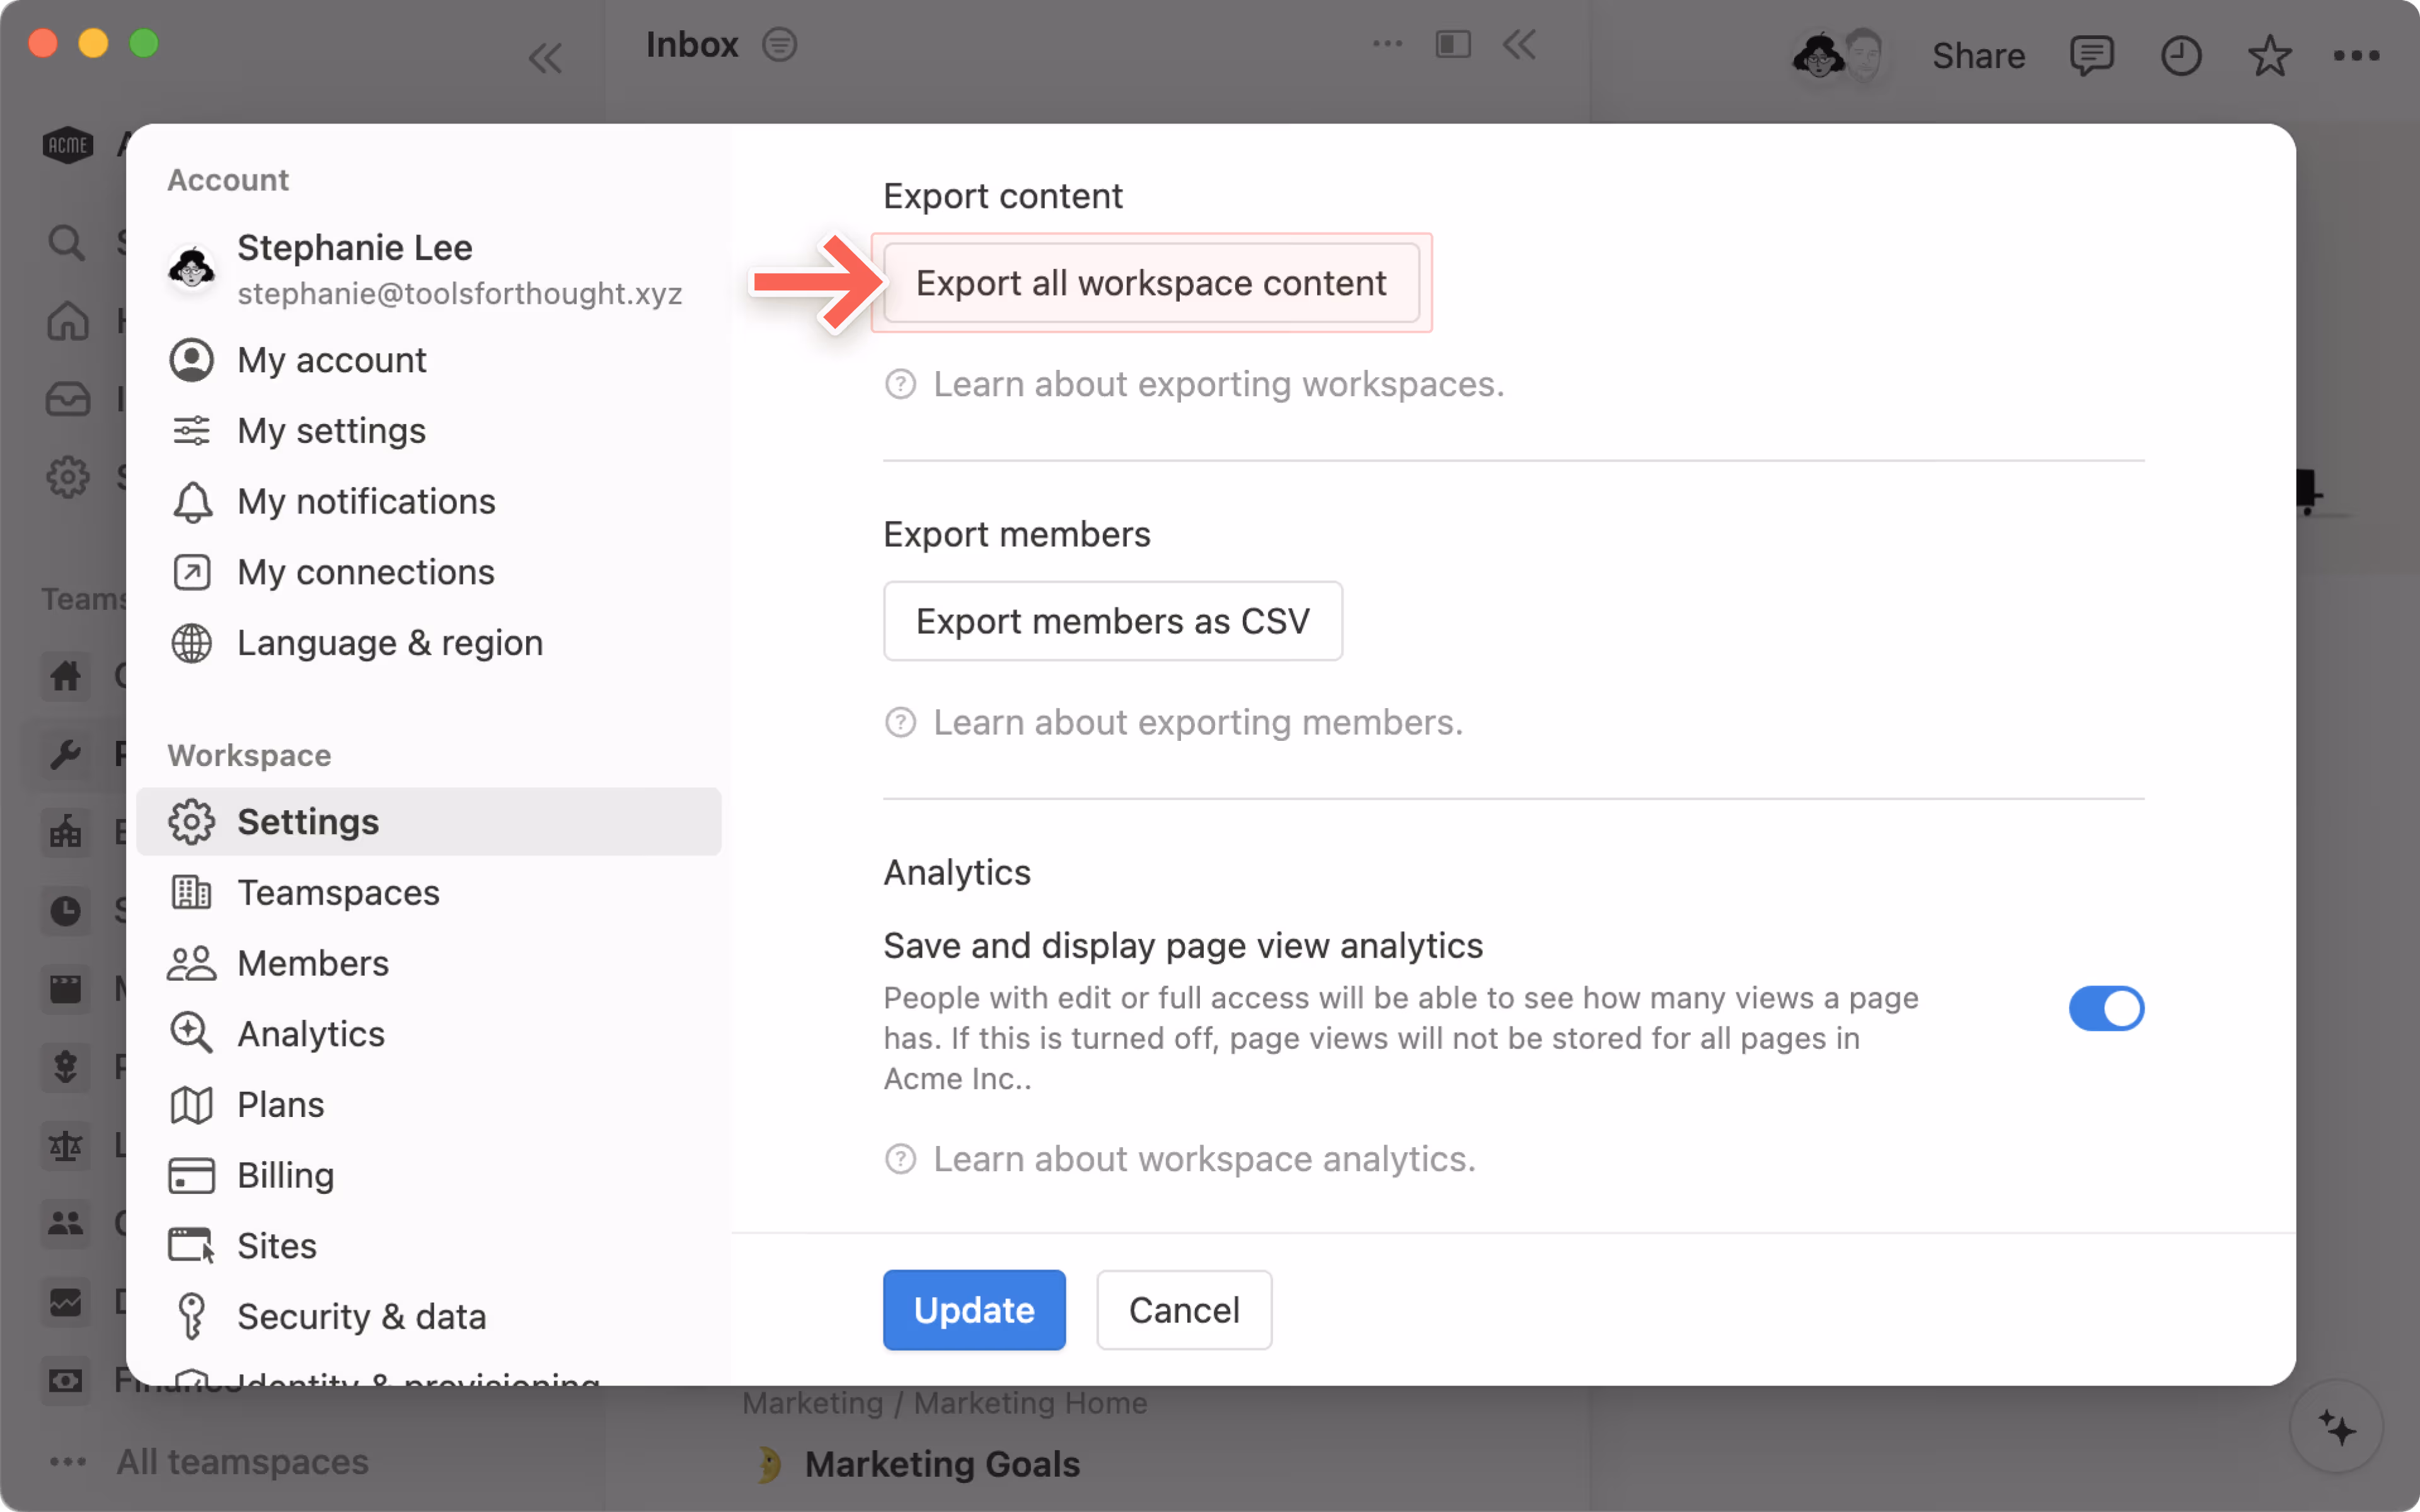Open My notifications via the bell icon
Screen dimensions: 2420x1512
[x=192, y=501]
